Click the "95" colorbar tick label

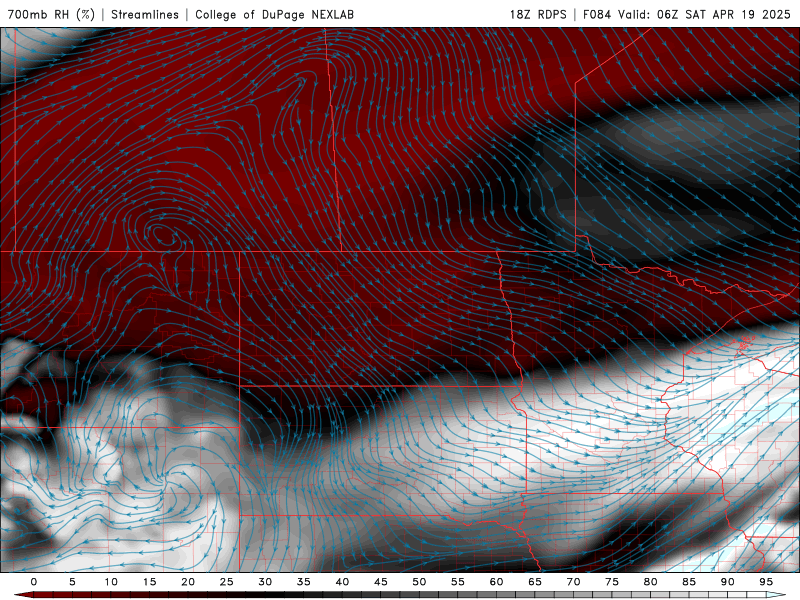click(x=766, y=582)
